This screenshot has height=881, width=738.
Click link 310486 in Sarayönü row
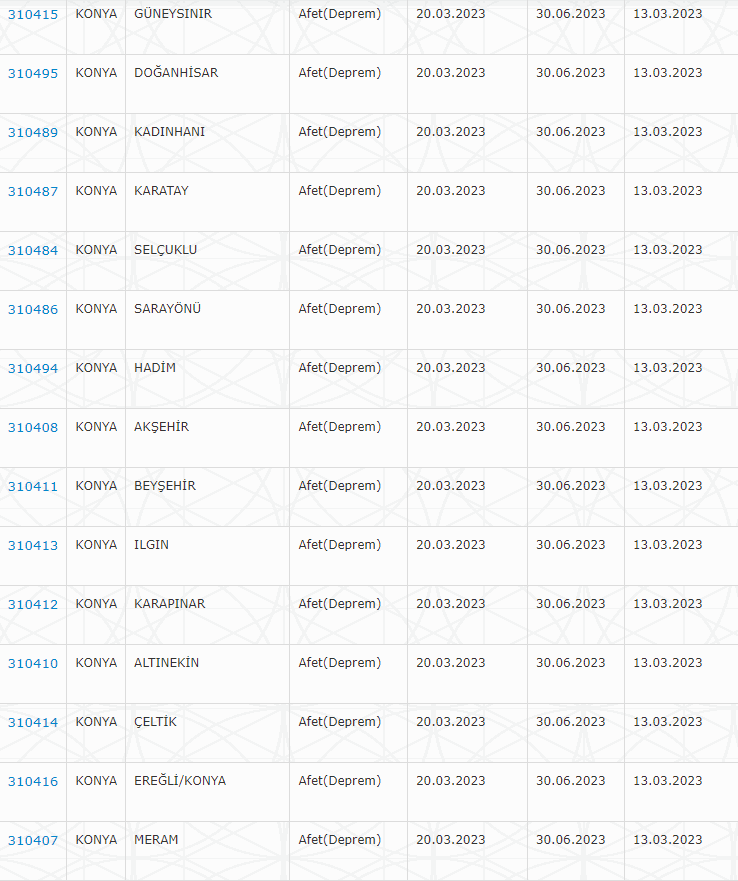(33, 310)
